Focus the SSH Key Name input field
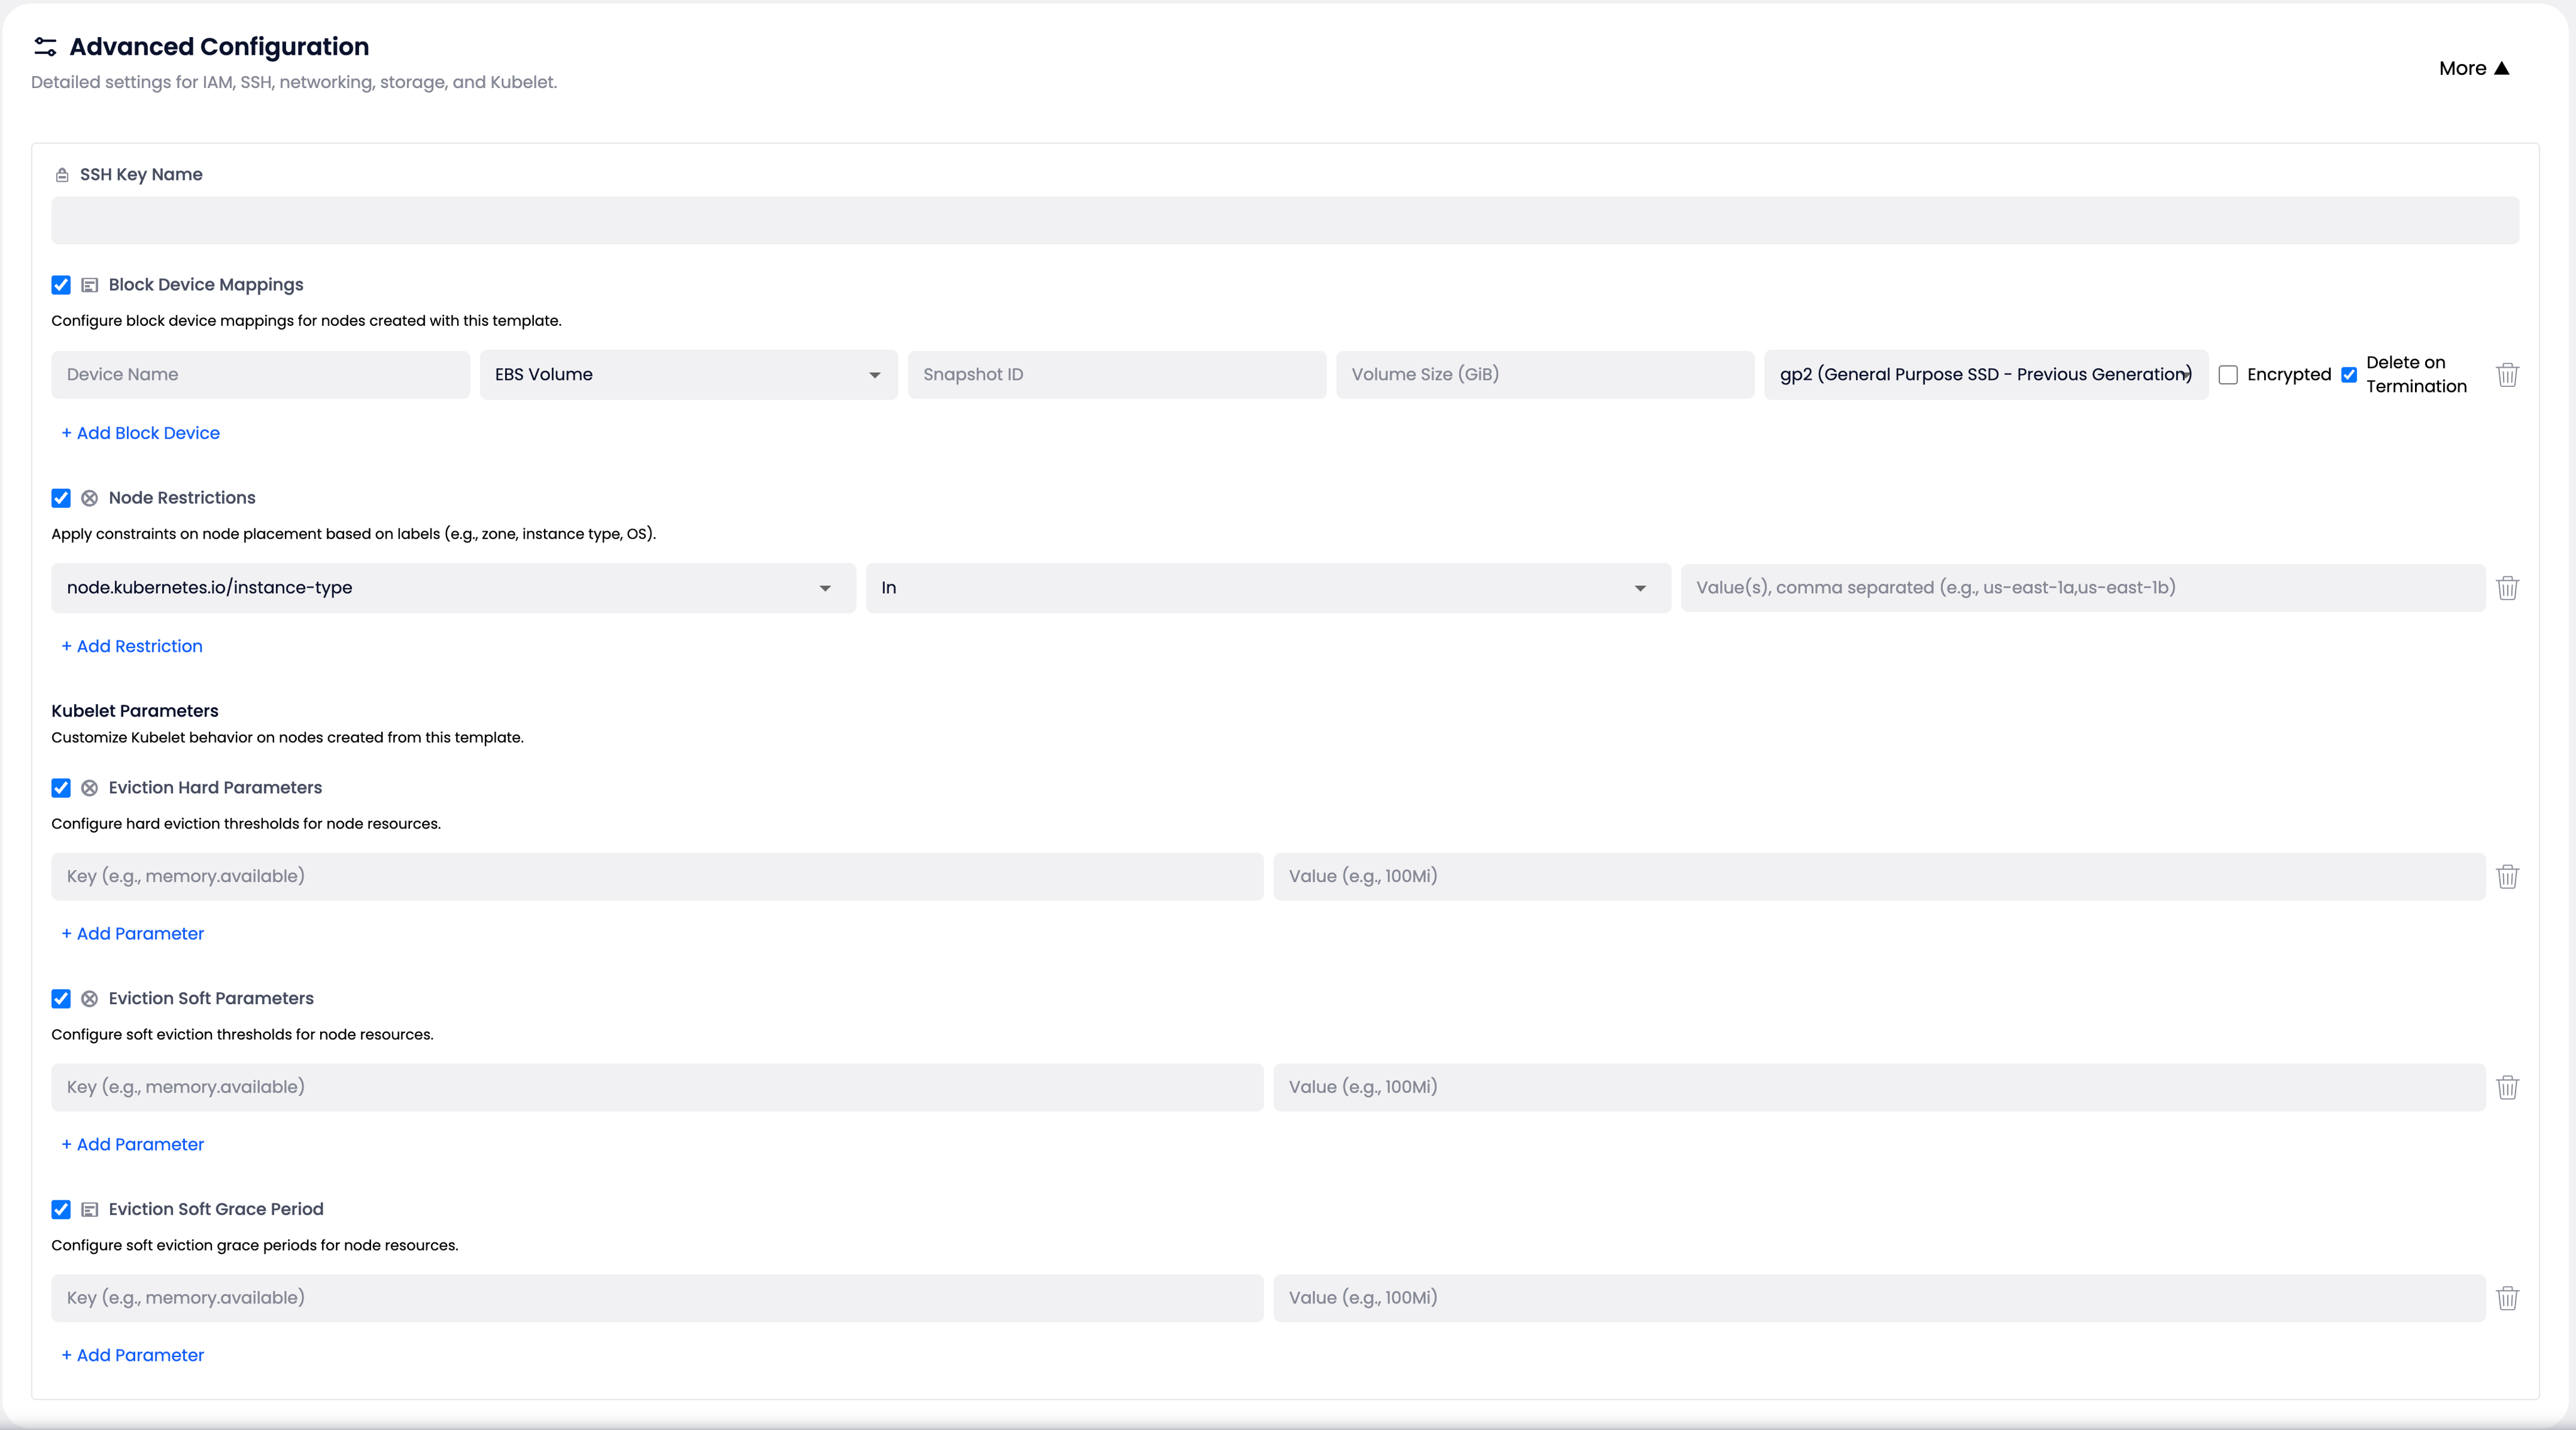This screenshot has height=1430, width=2576. (x=1285, y=220)
